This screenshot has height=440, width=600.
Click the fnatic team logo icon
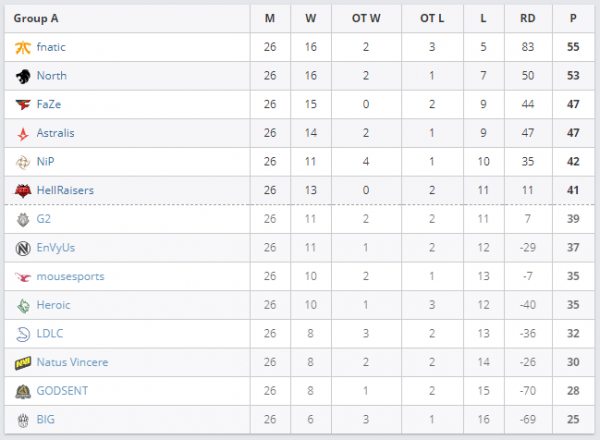click(x=23, y=47)
